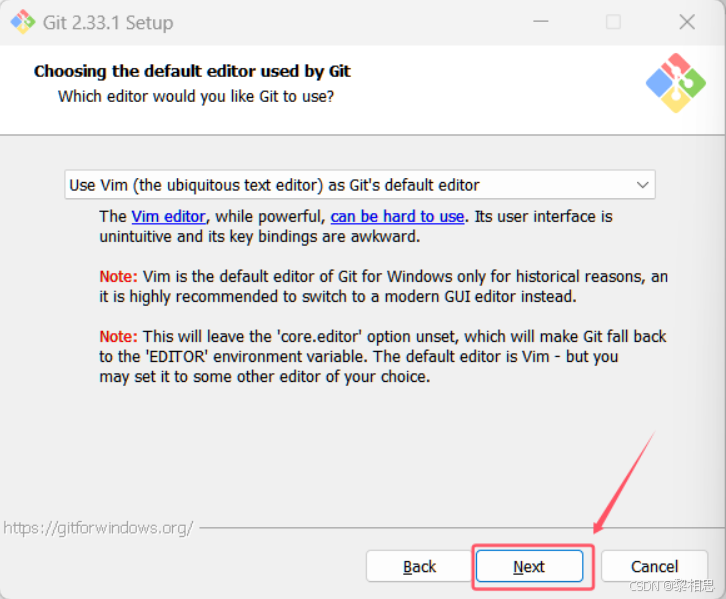Open the 'Vim editor' hyperlink
The width and height of the screenshot is (726, 599).
[168, 217]
